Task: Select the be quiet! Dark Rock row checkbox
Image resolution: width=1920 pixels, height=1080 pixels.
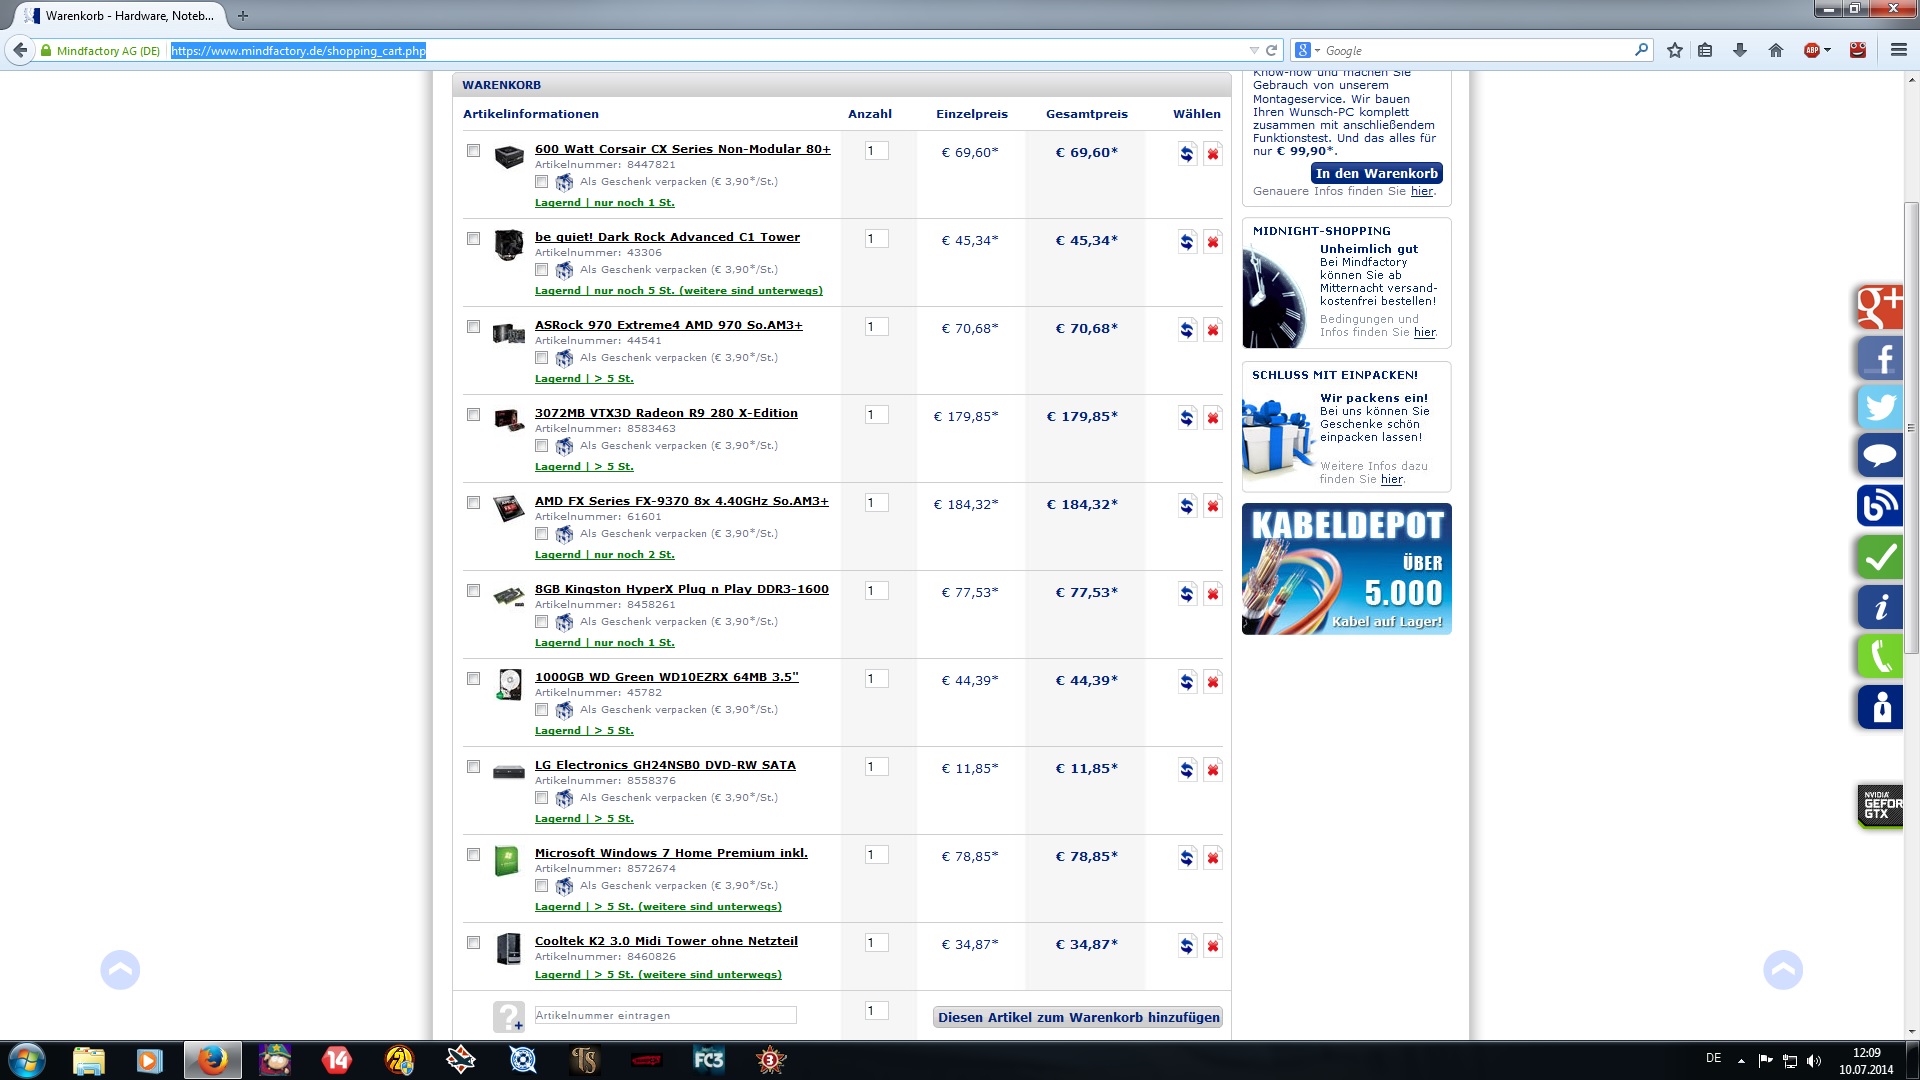Action: click(x=474, y=239)
